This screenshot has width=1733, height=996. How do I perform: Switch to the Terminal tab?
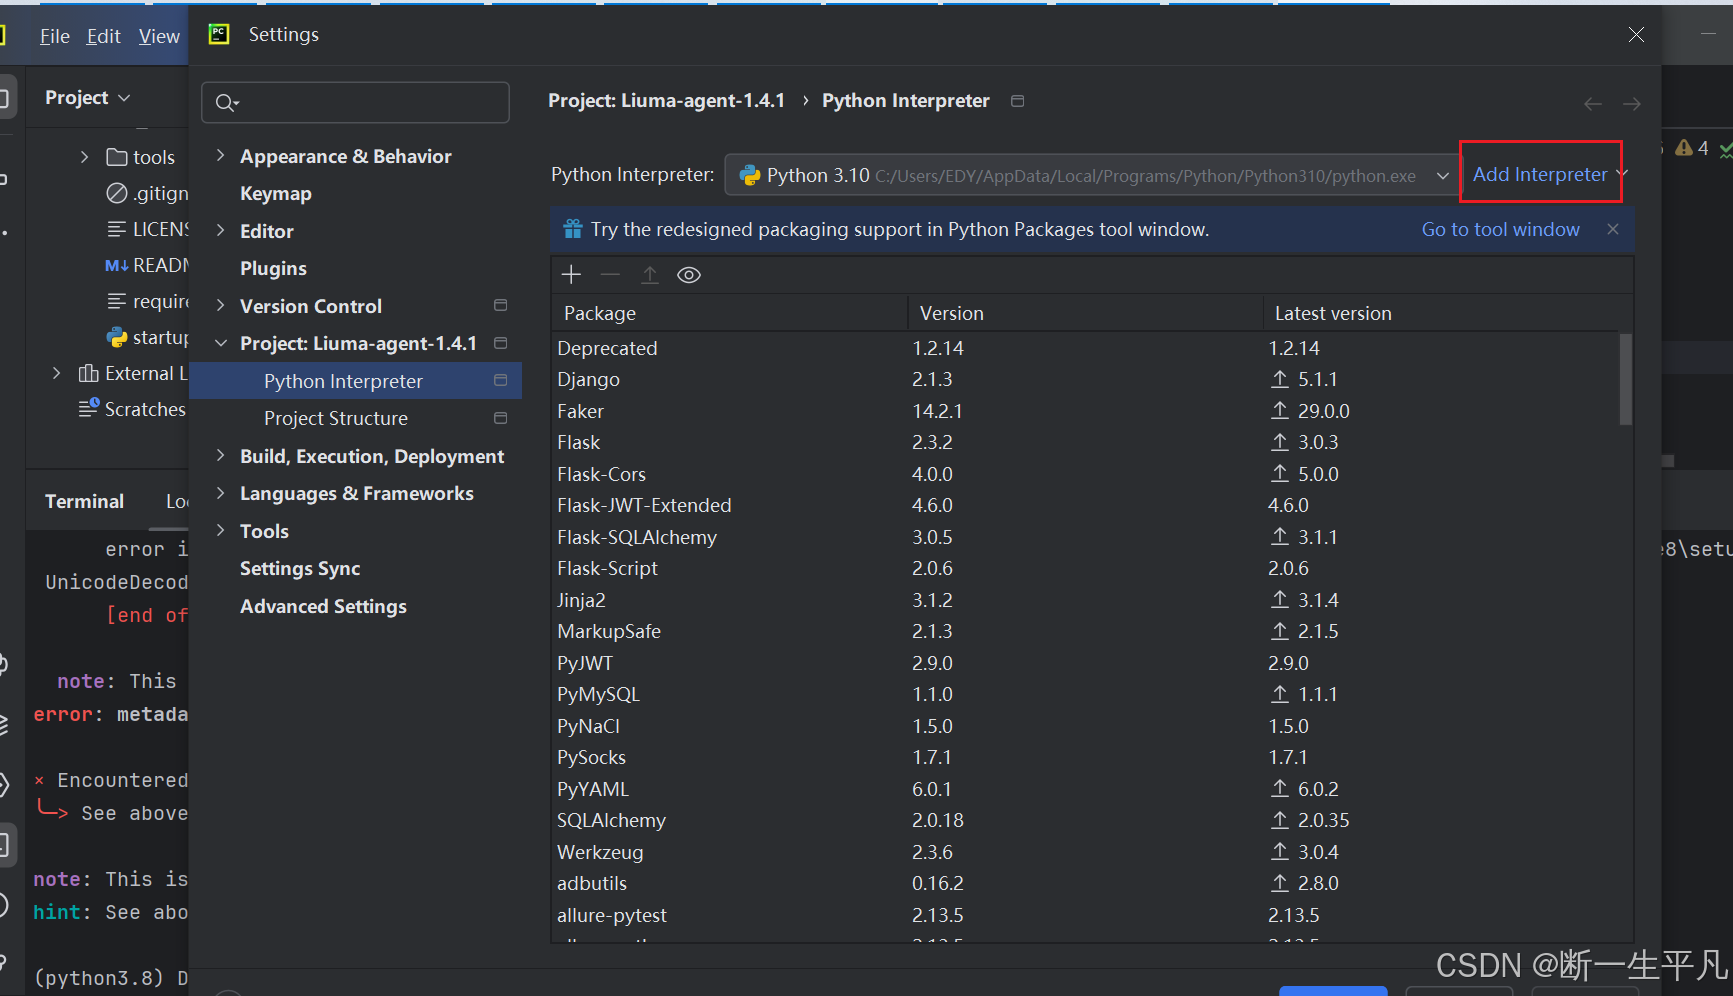point(84,501)
